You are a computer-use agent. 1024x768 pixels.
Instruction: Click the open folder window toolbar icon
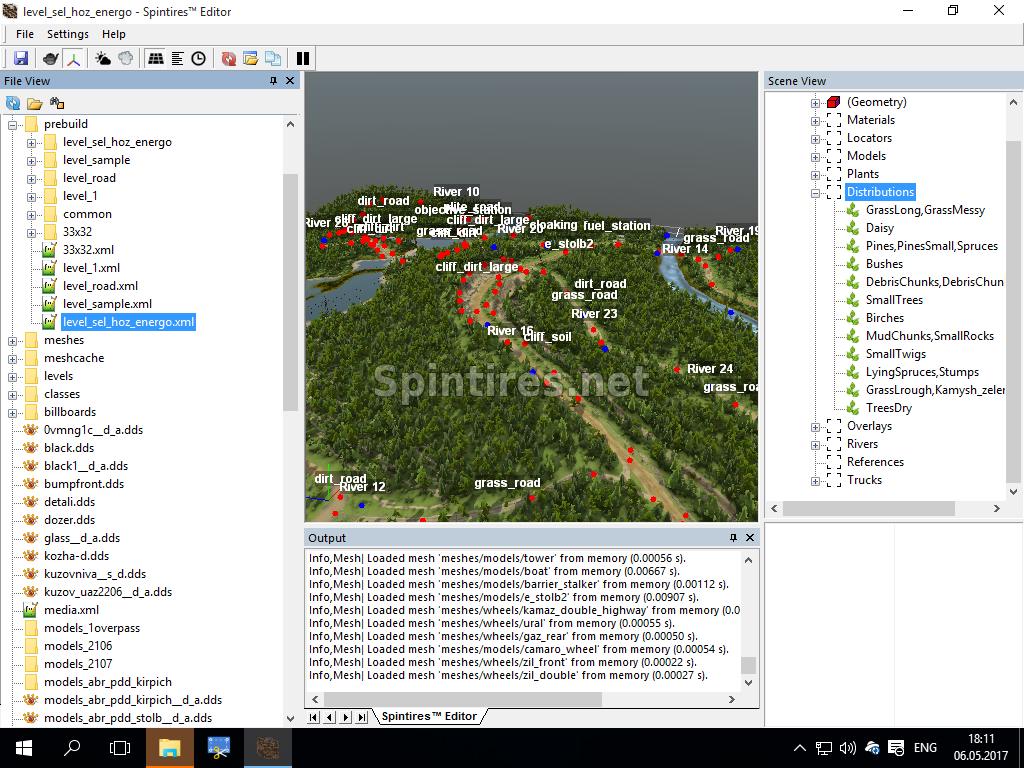click(x=251, y=58)
